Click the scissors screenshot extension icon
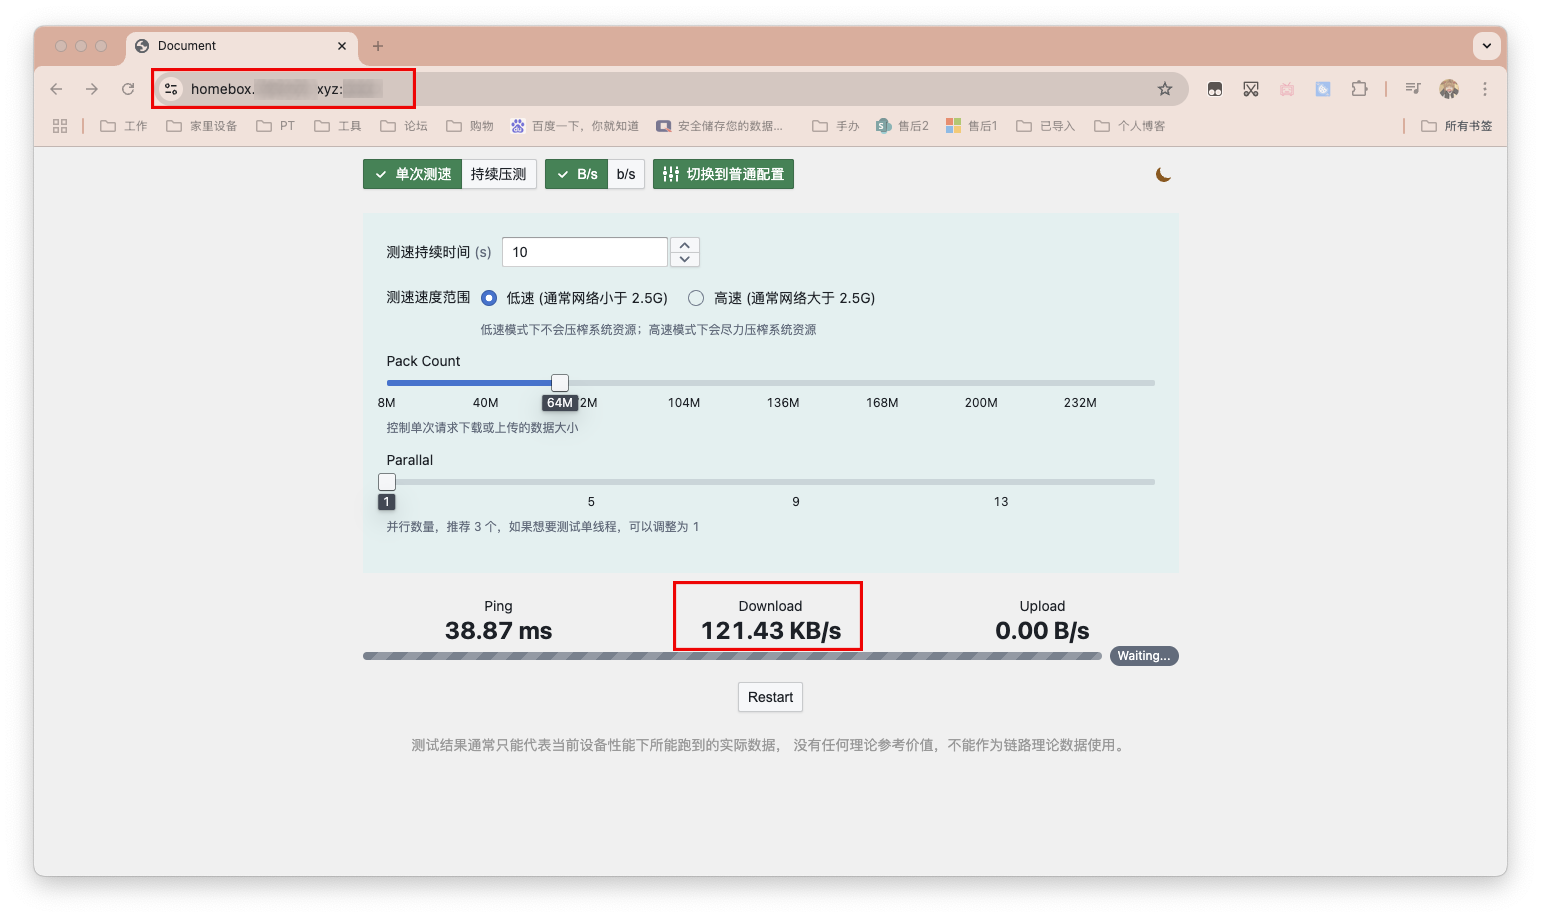 (1251, 89)
